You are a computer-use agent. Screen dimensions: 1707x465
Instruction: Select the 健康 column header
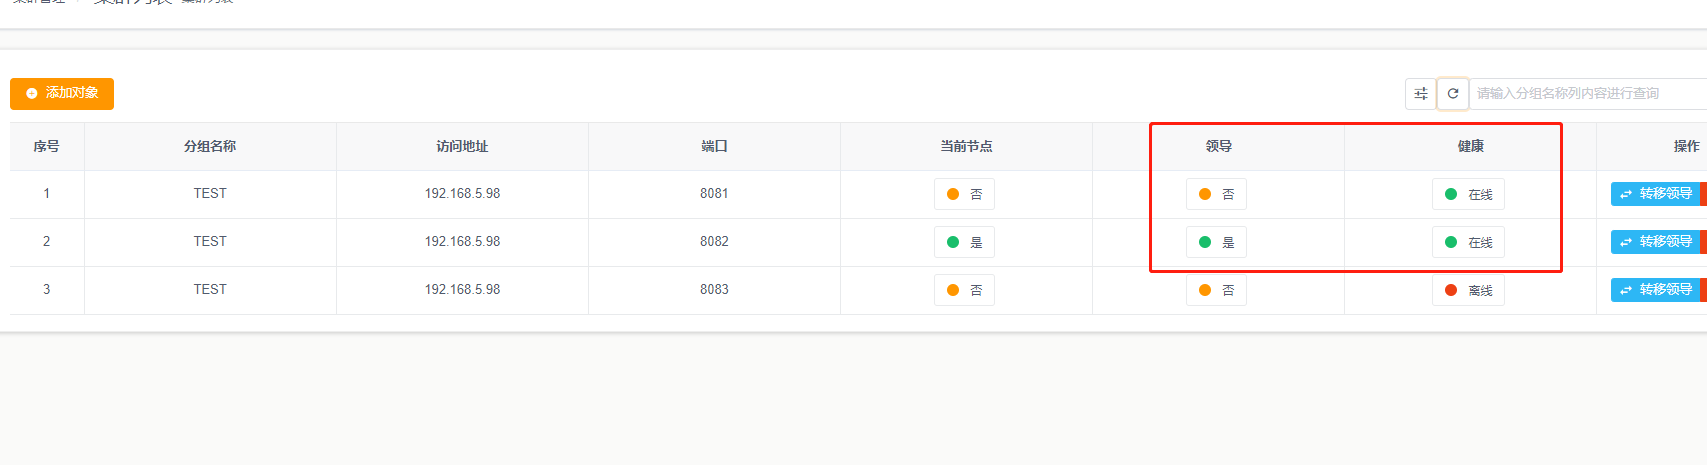[1470, 146]
